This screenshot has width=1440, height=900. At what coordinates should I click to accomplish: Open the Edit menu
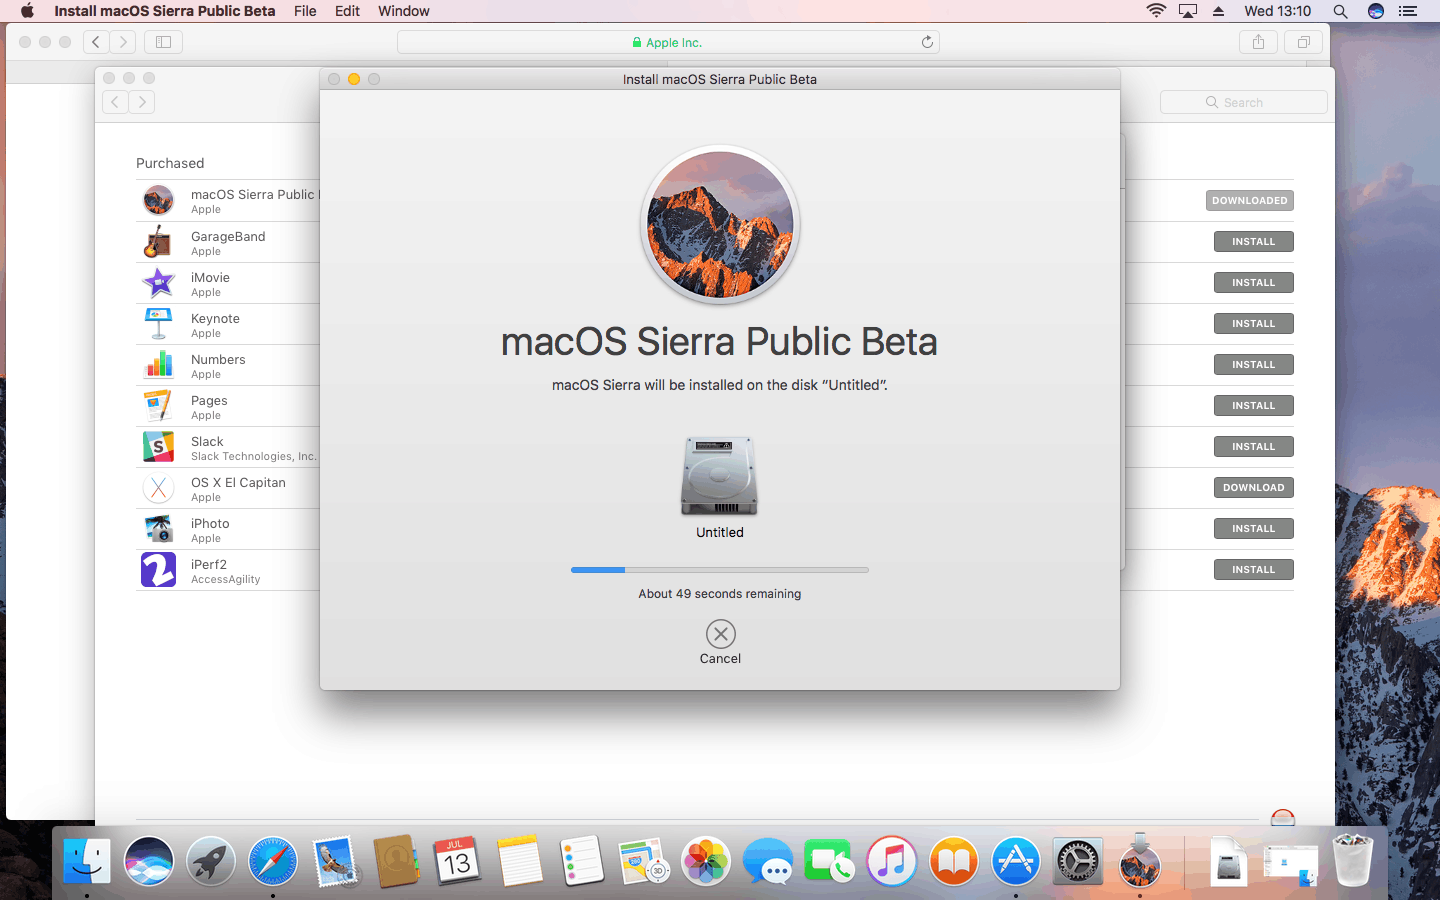pos(347,11)
